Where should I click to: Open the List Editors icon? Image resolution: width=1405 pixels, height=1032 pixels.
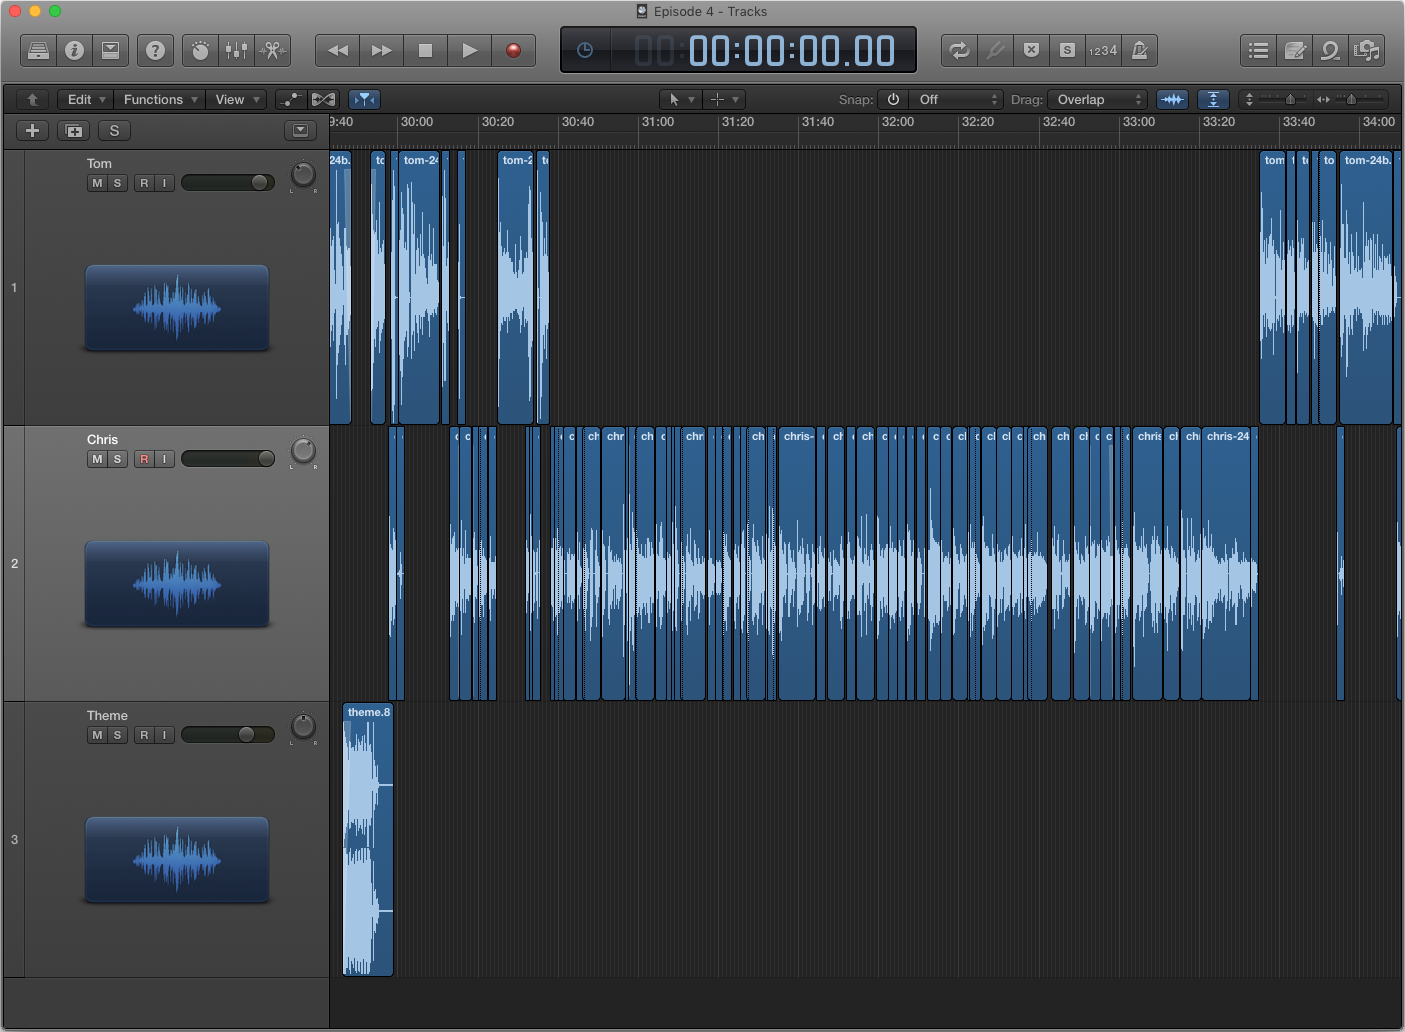click(1259, 50)
